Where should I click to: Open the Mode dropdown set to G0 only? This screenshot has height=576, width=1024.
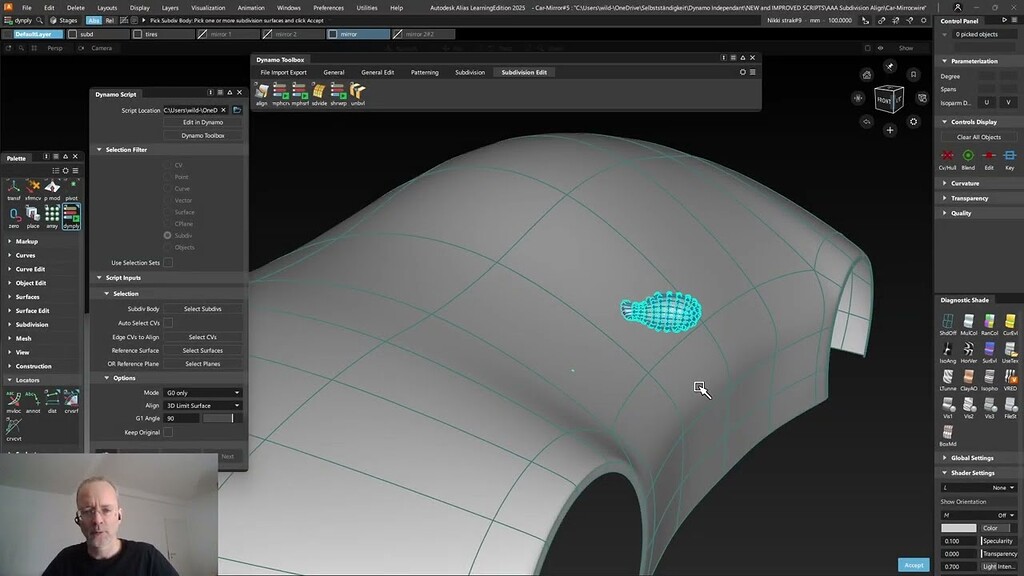click(x=203, y=393)
